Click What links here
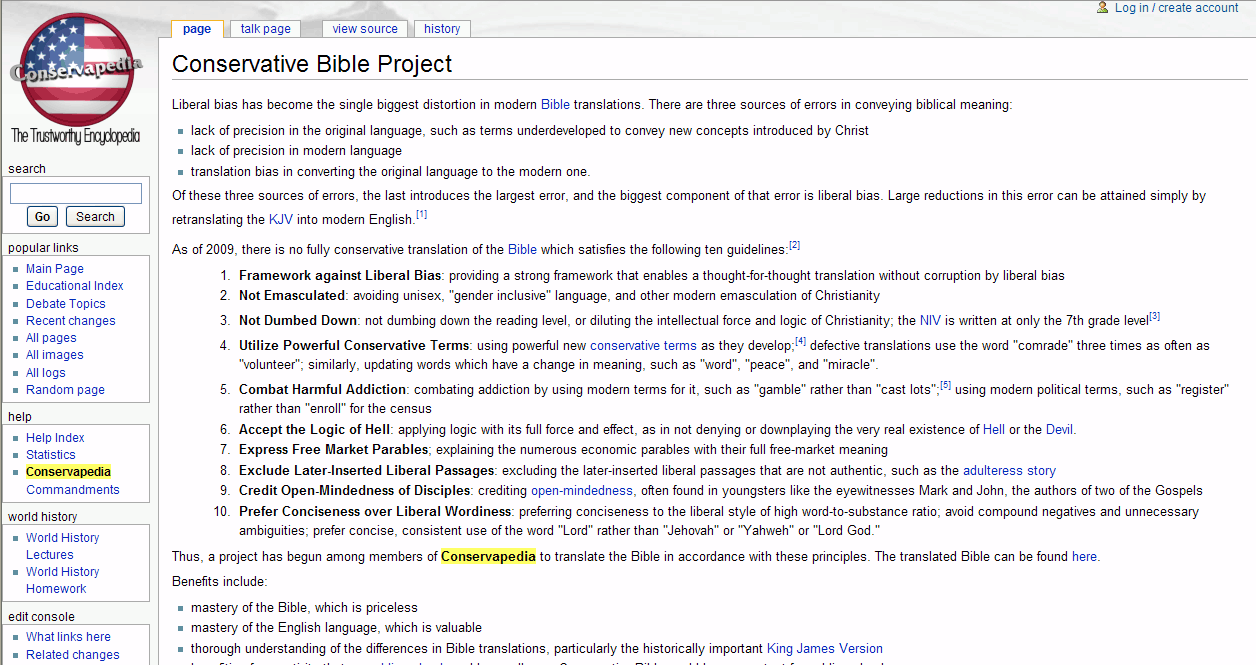Viewport: 1256px width, 665px height. coord(68,637)
